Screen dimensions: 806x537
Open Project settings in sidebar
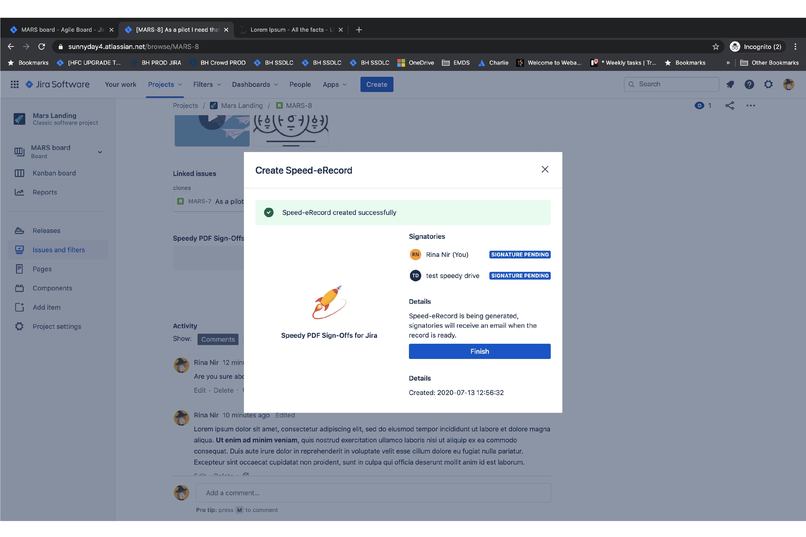pyautogui.click(x=57, y=326)
